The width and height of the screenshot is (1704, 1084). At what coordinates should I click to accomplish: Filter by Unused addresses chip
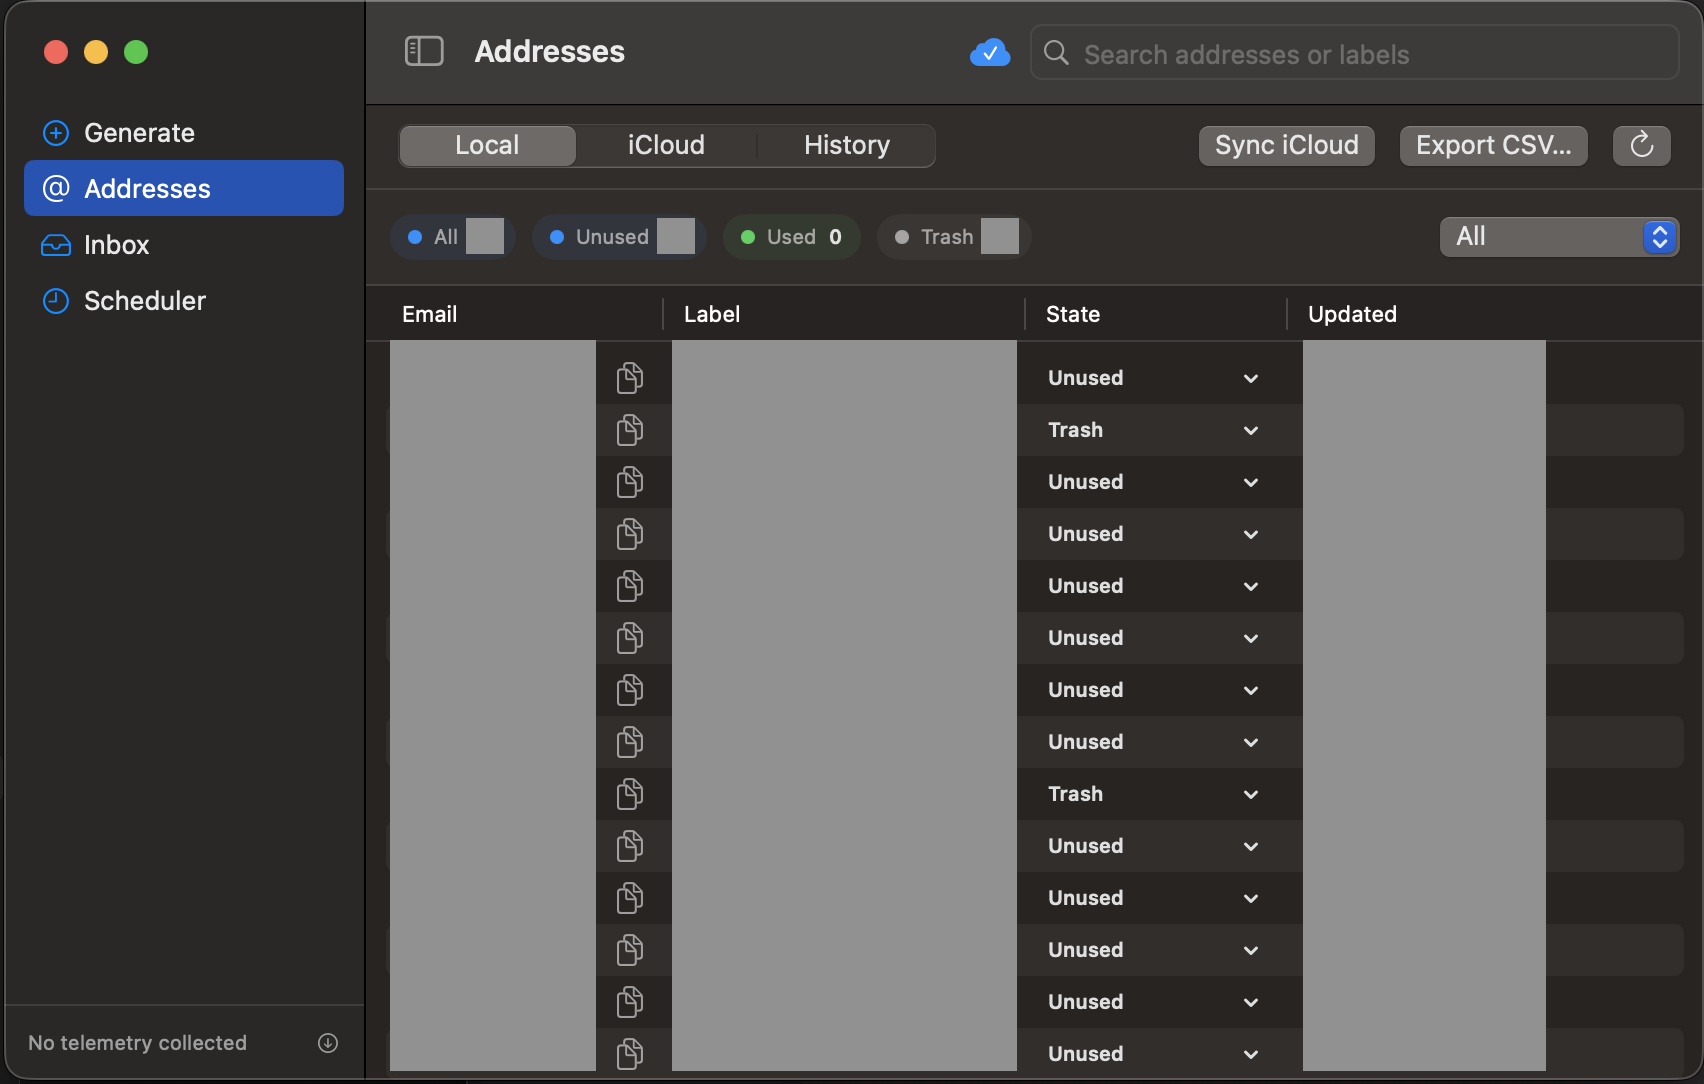pos(619,237)
